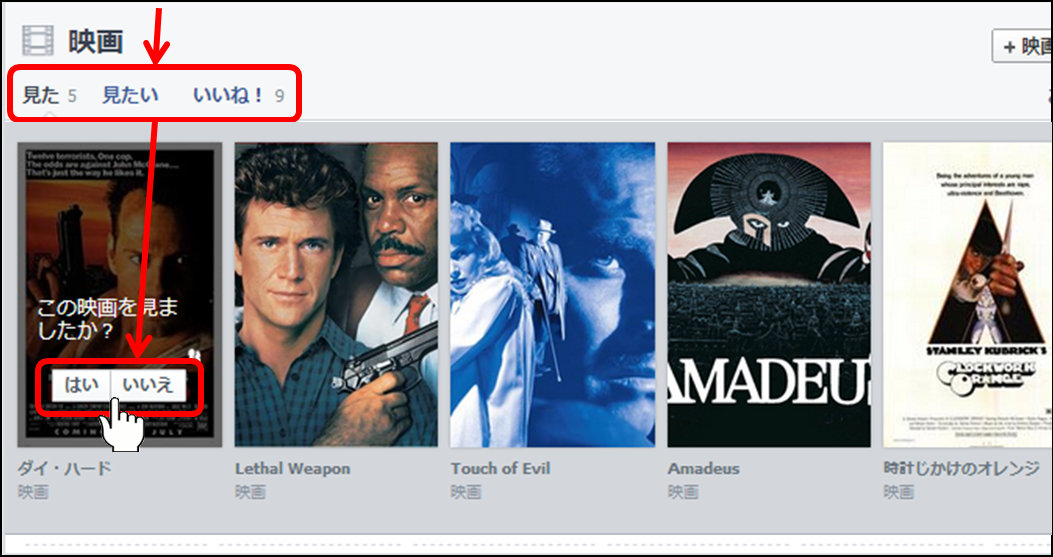Viewport: 1053px width, 557px height.
Task: Open the Clockwork Orange poster thumbnail
Action: (968, 294)
